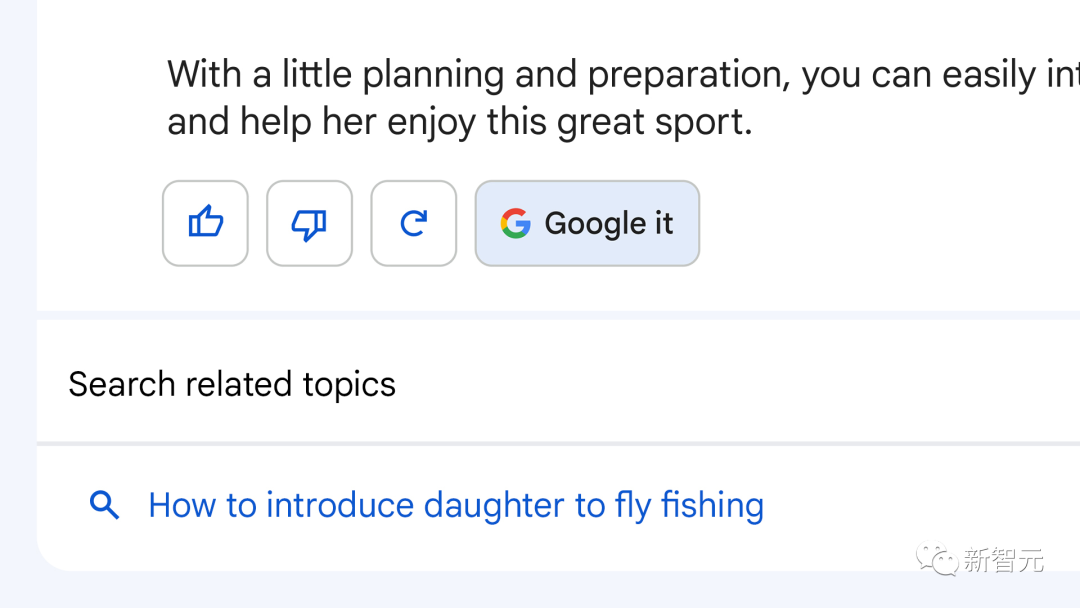1080x608 pixels.
Task: Click the Google G logo
Action: [515, 223]
